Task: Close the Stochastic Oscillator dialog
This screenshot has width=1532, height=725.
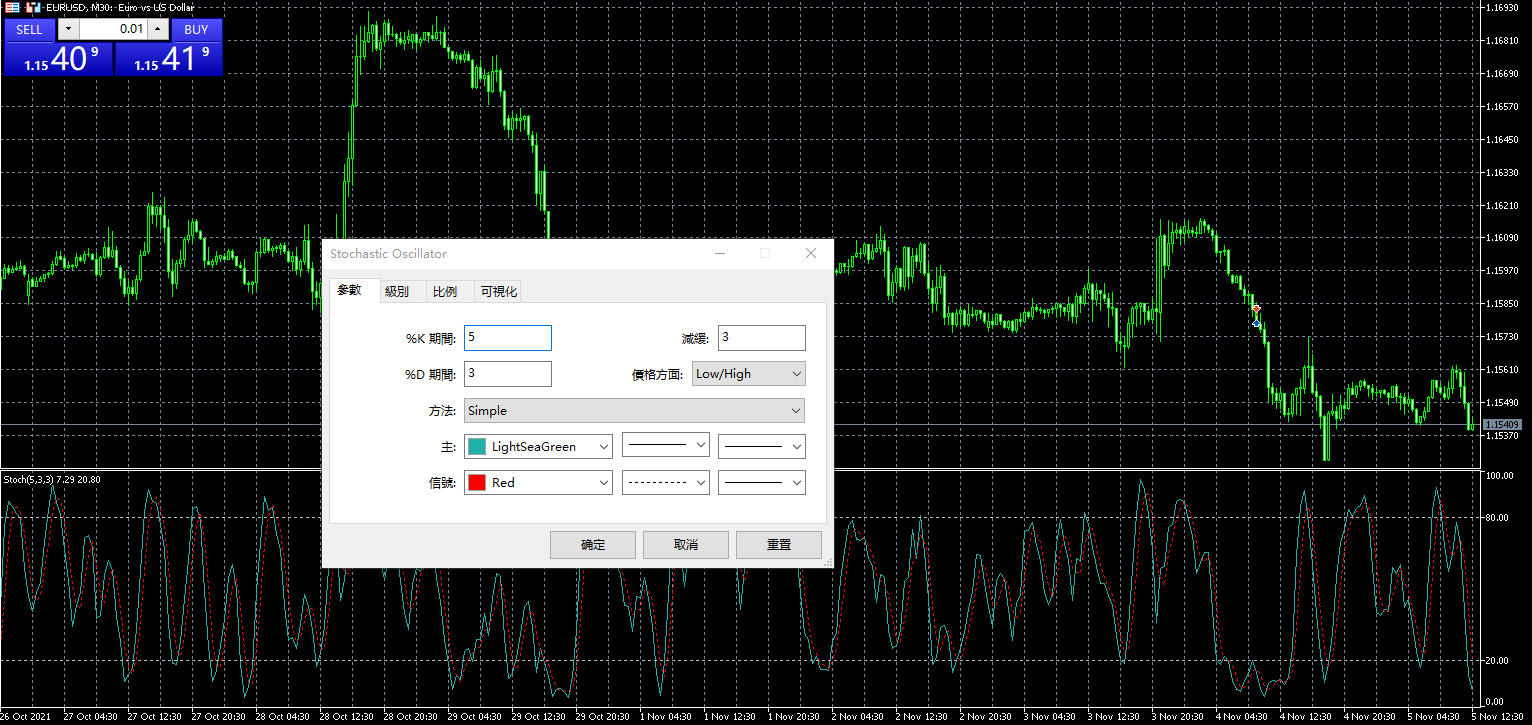Action: pos(811,254)
